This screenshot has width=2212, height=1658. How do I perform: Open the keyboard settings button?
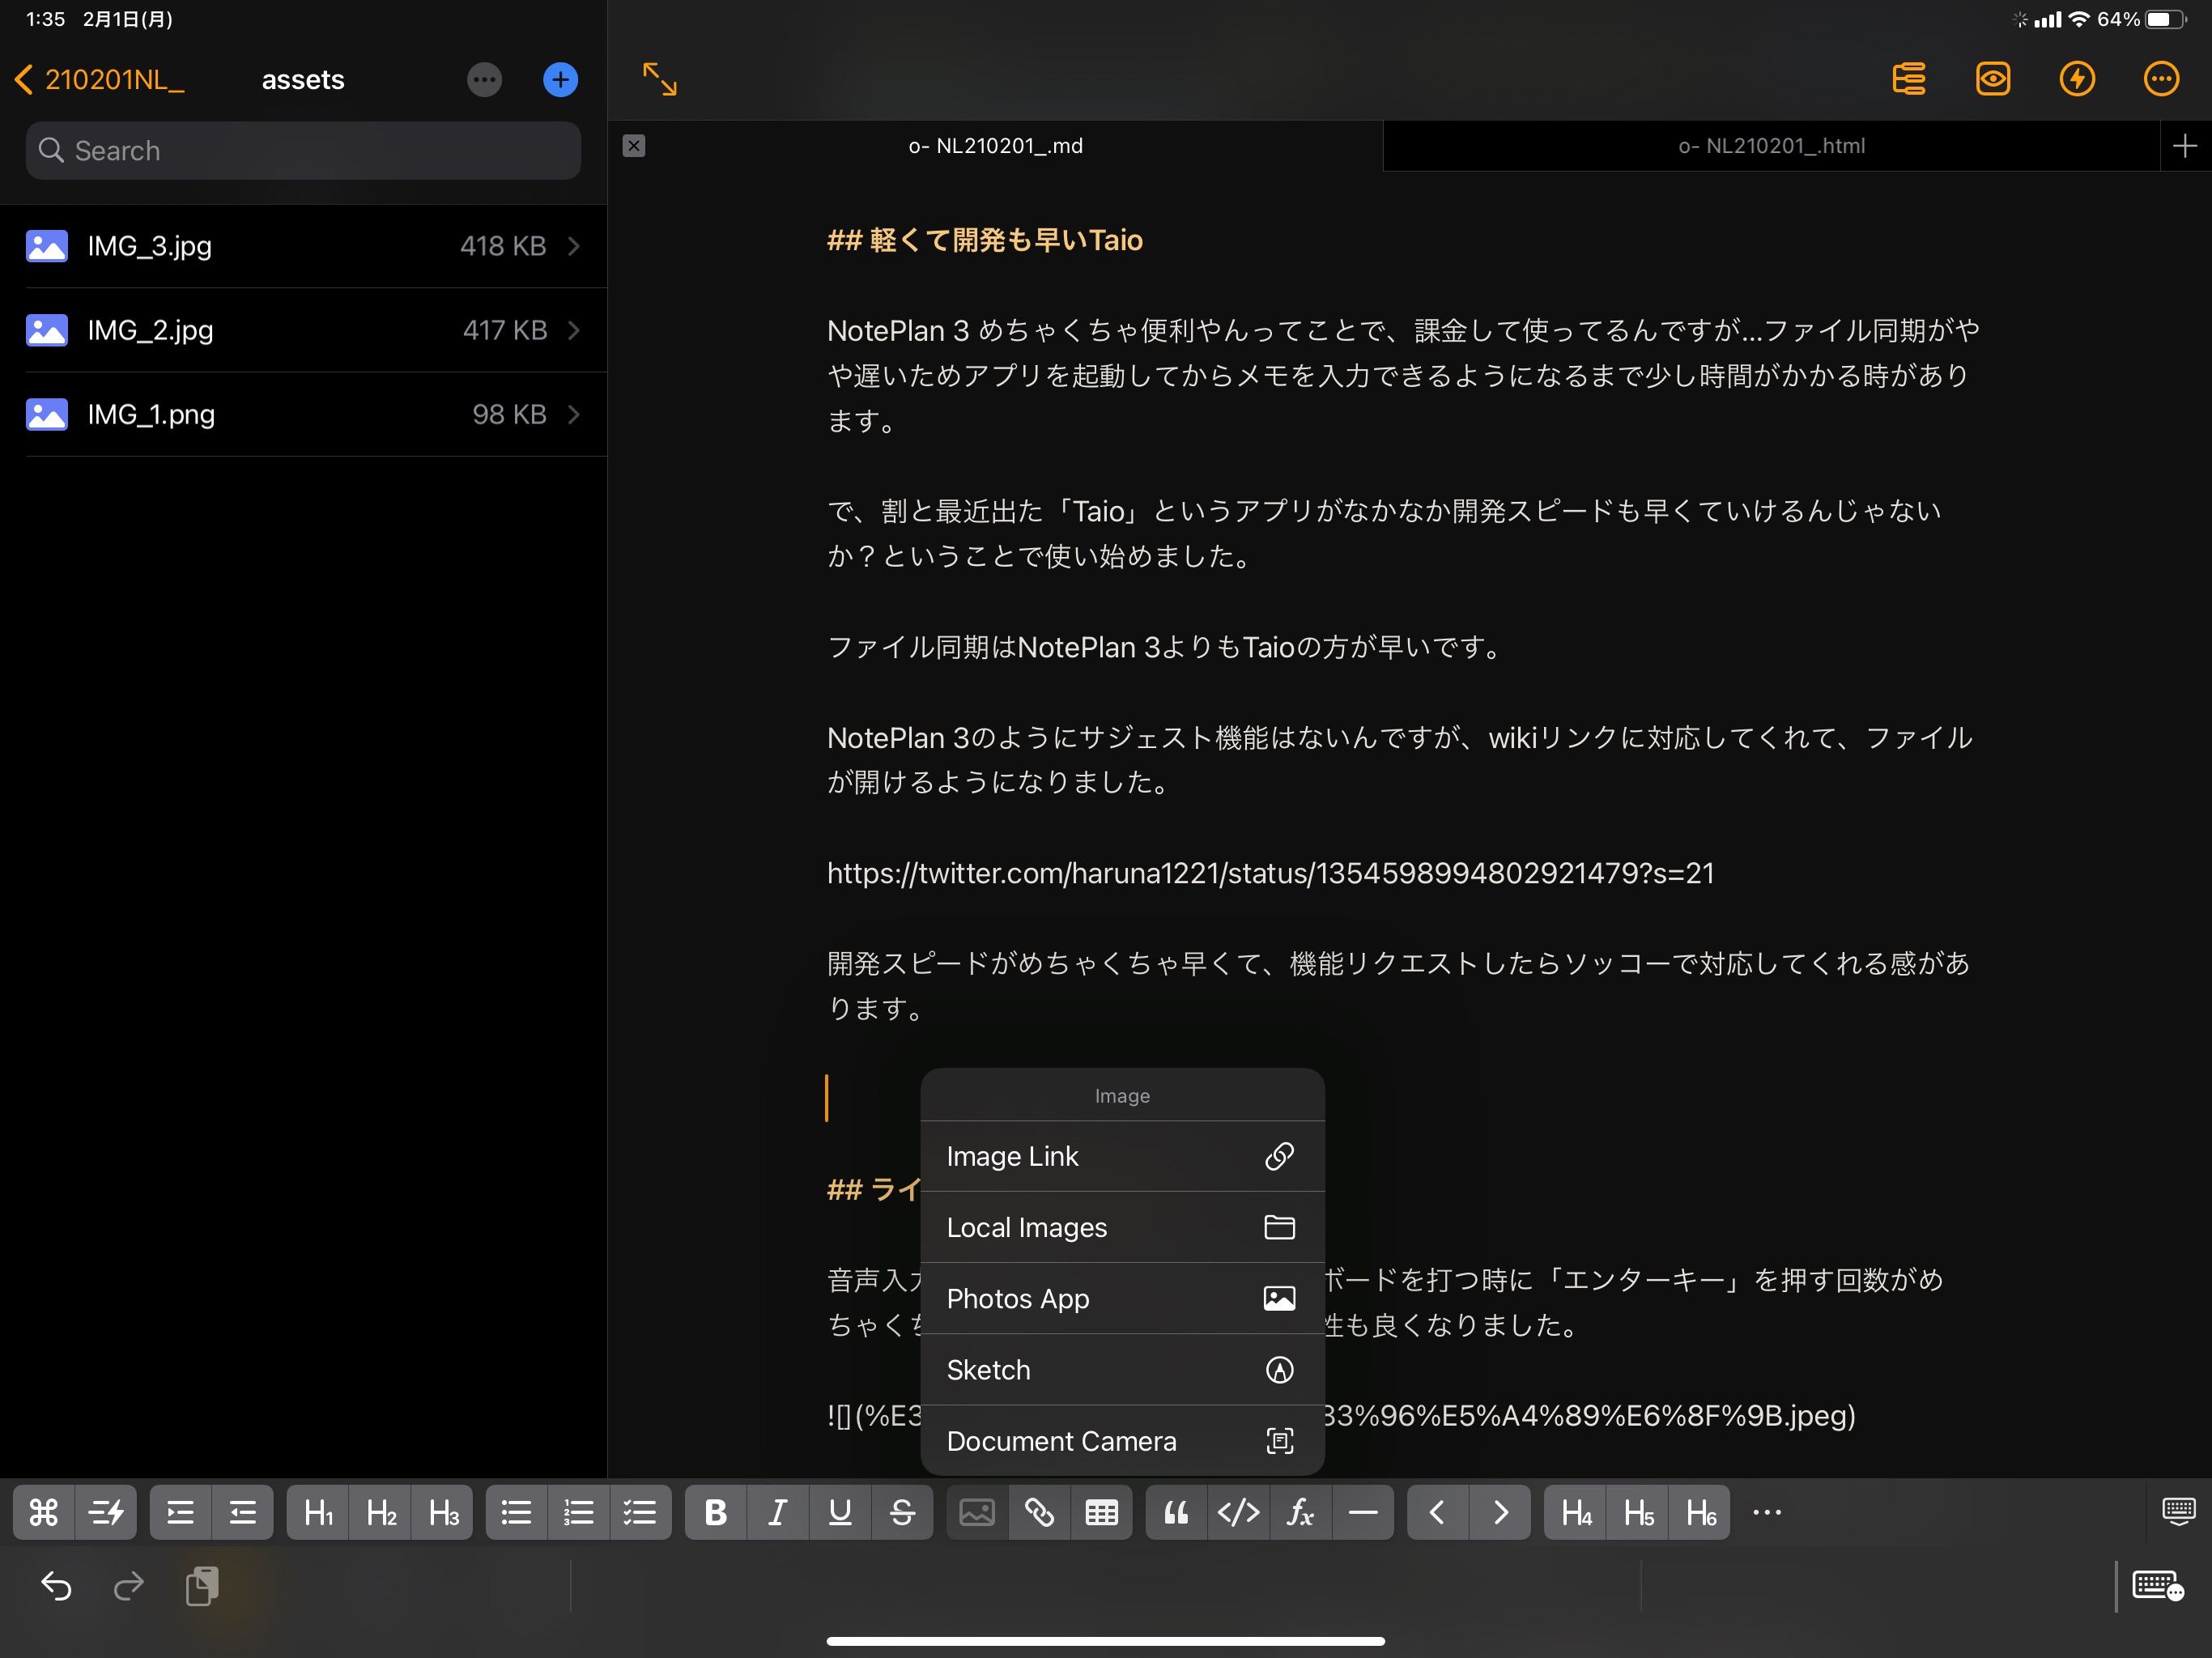tap(2157, 1586)
